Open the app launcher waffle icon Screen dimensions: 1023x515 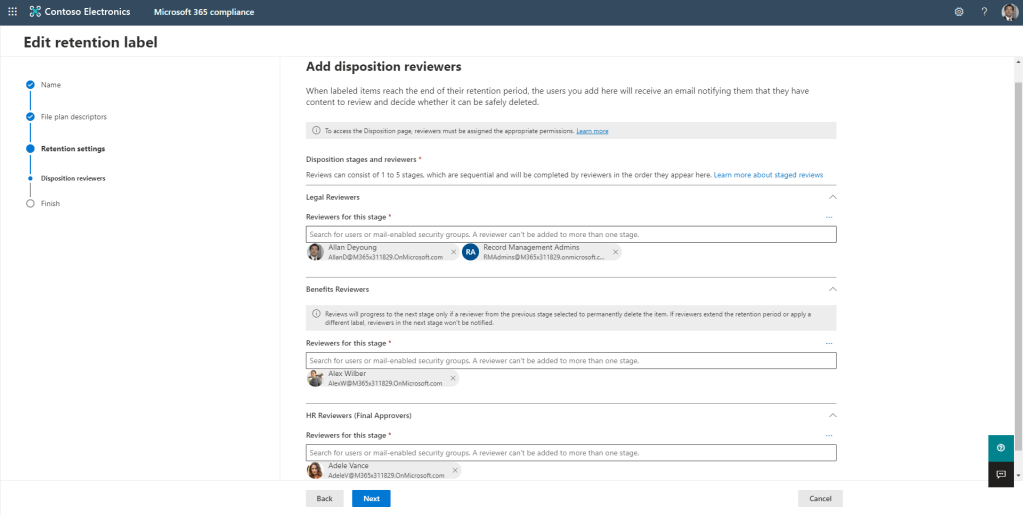12,12
